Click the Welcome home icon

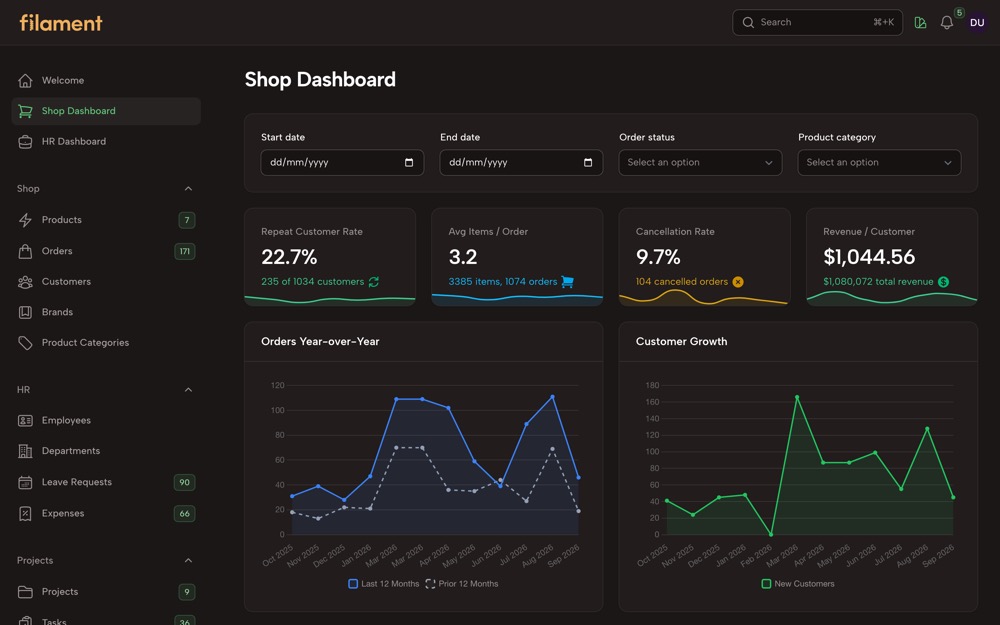click(25, 80)
